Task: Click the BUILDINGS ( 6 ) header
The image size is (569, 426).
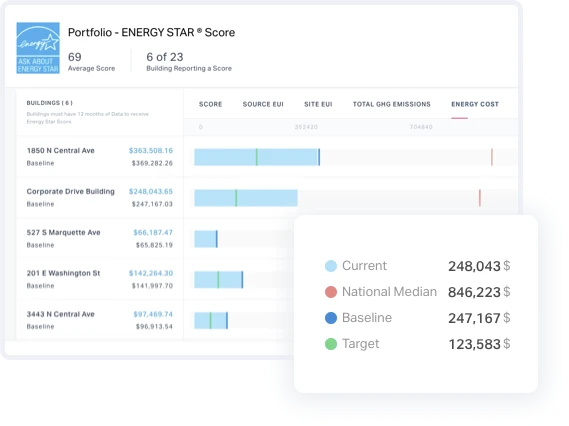Action: tap(50, 103)
